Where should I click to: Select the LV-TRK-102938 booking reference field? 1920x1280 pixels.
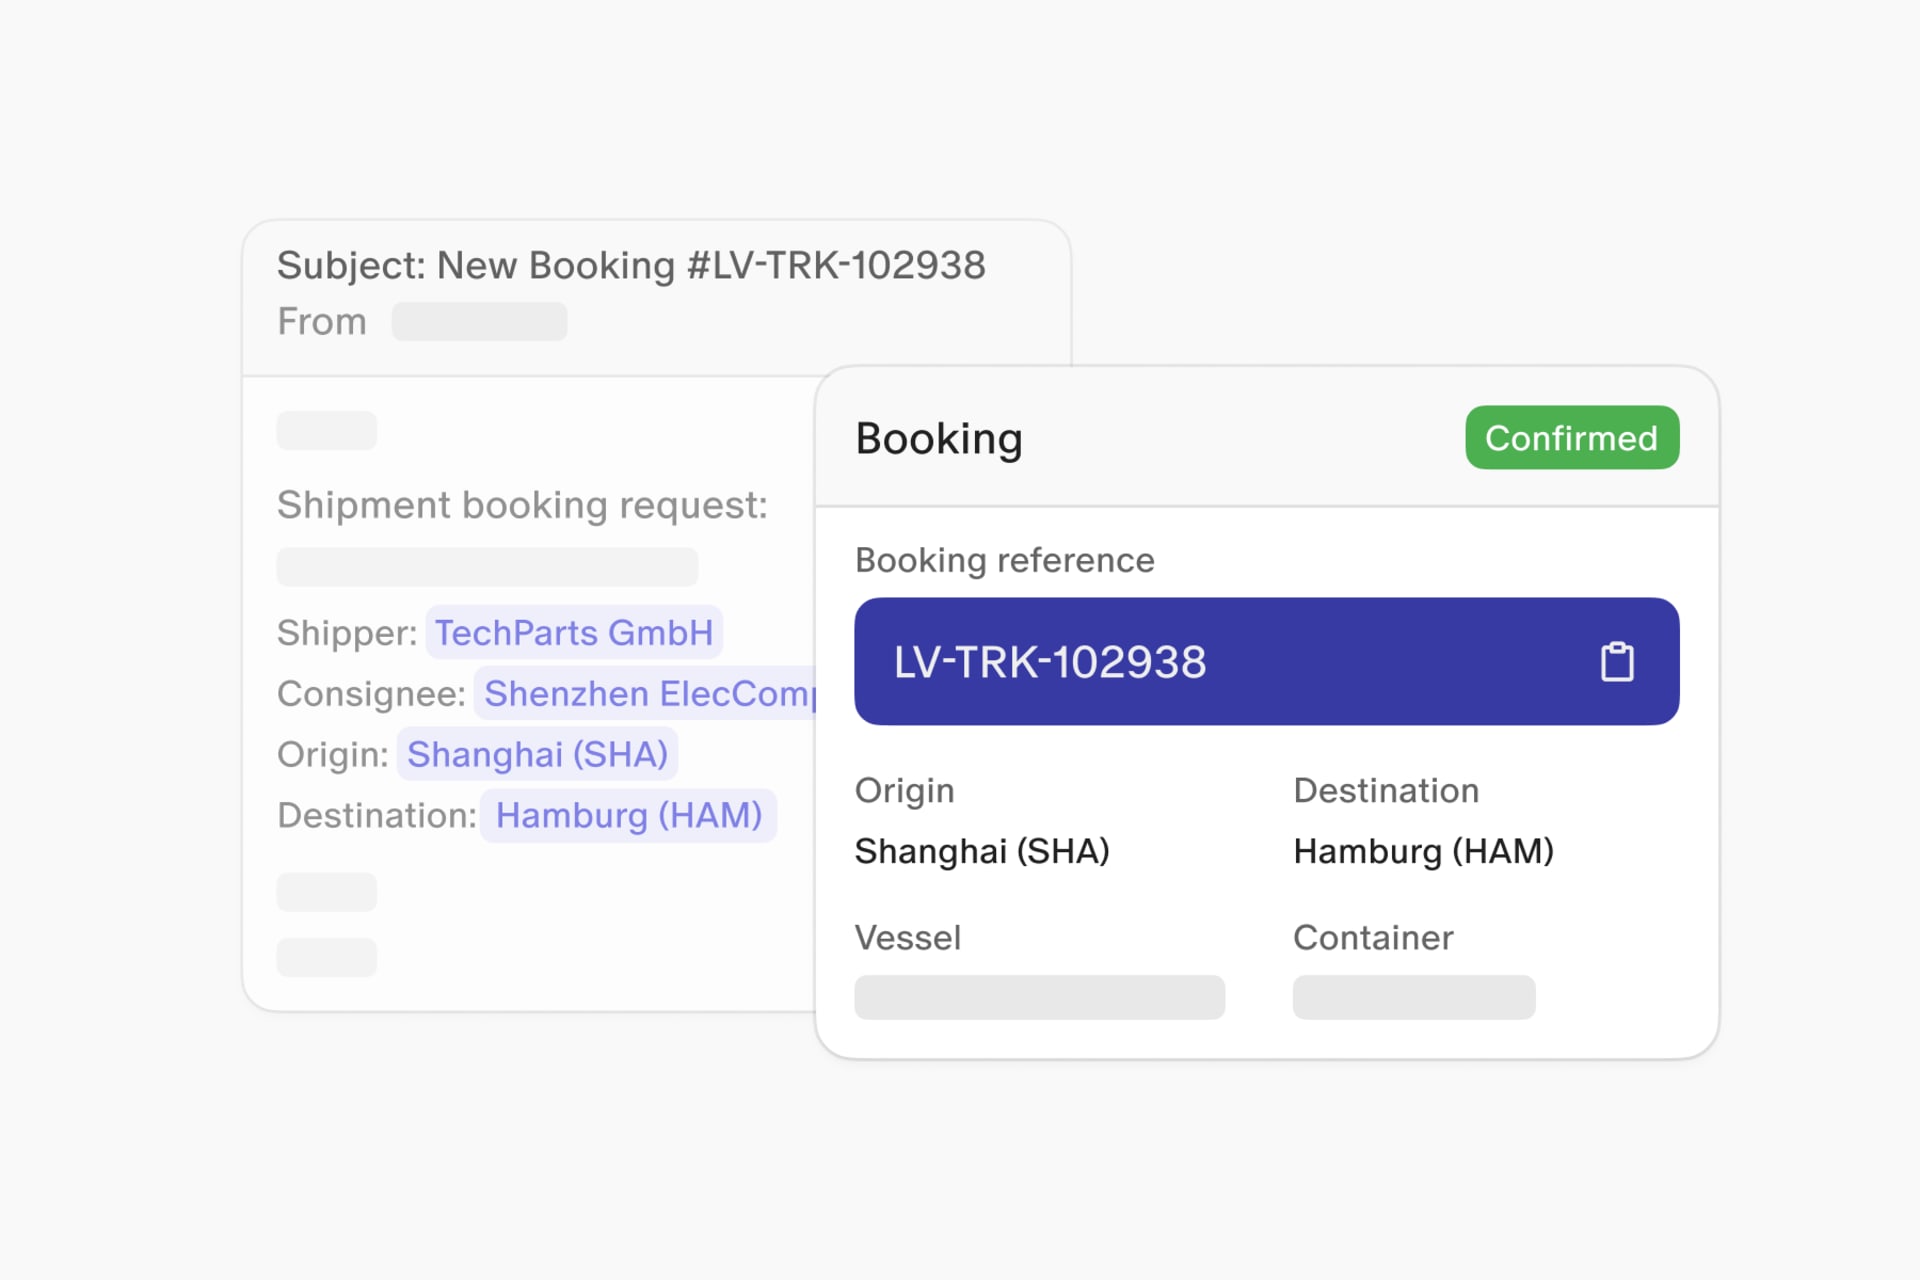(1050, 662)
